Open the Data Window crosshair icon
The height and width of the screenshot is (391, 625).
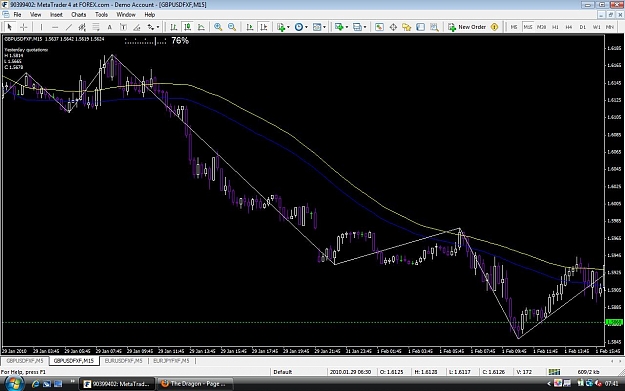point(393,27)
